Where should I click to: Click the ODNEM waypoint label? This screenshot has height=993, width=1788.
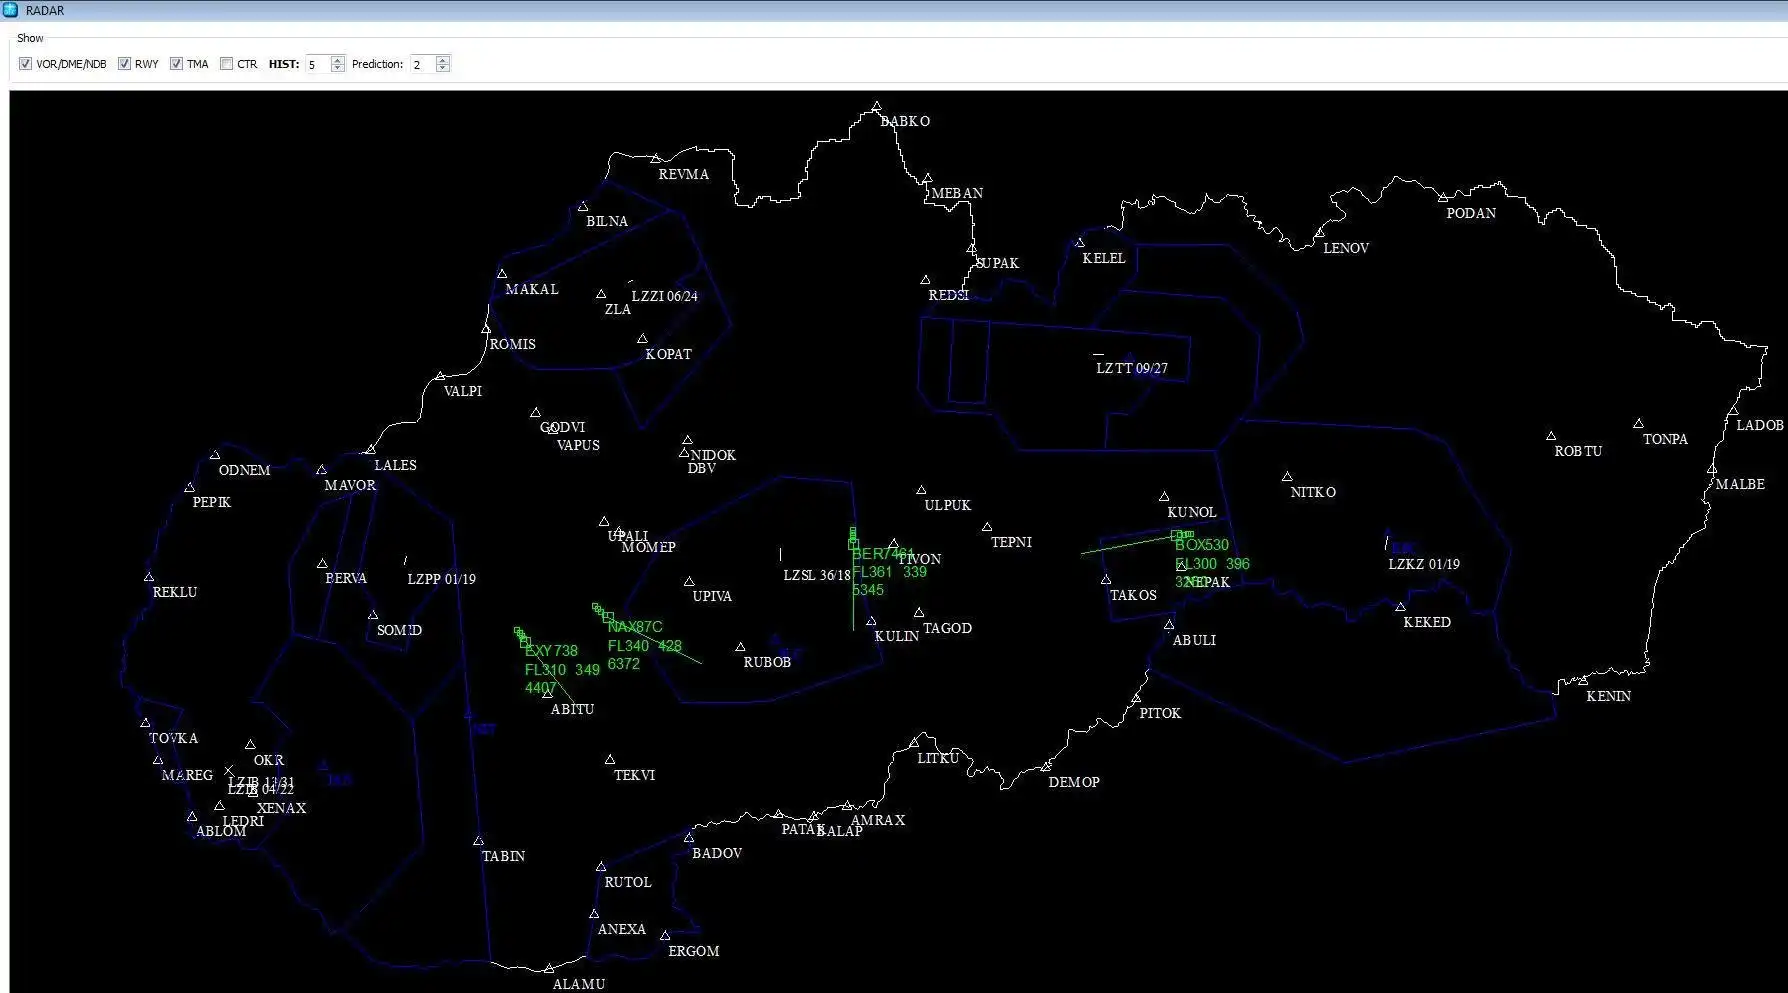(x=244, y=470)
